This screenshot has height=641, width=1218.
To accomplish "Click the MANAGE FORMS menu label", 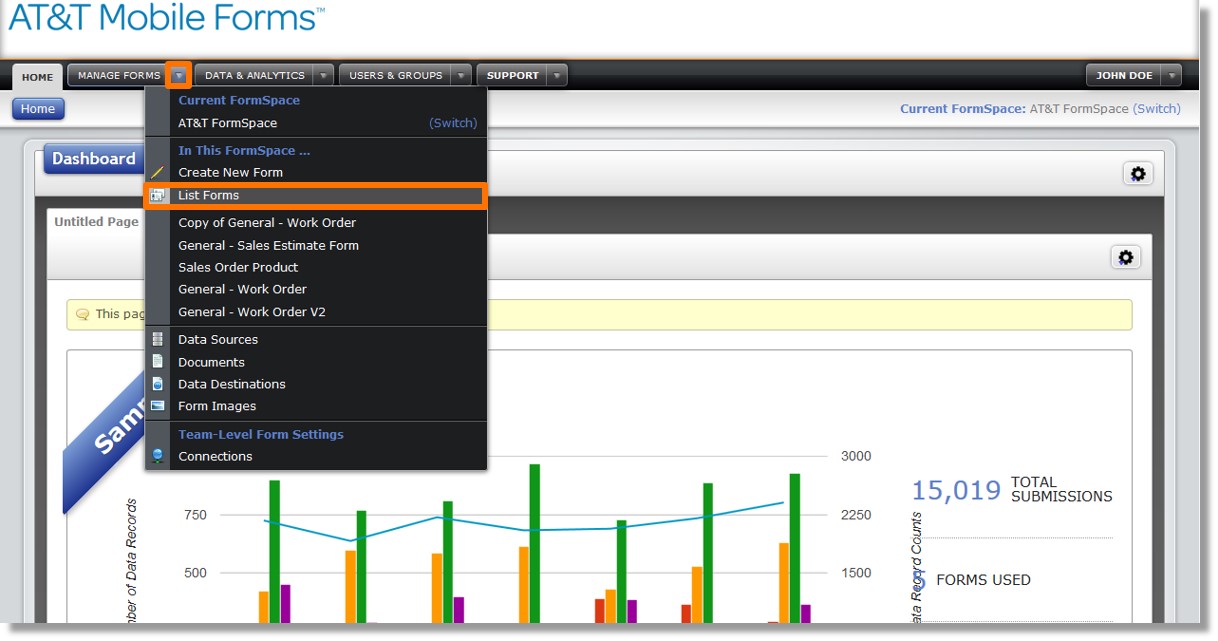I will point(119,75).
